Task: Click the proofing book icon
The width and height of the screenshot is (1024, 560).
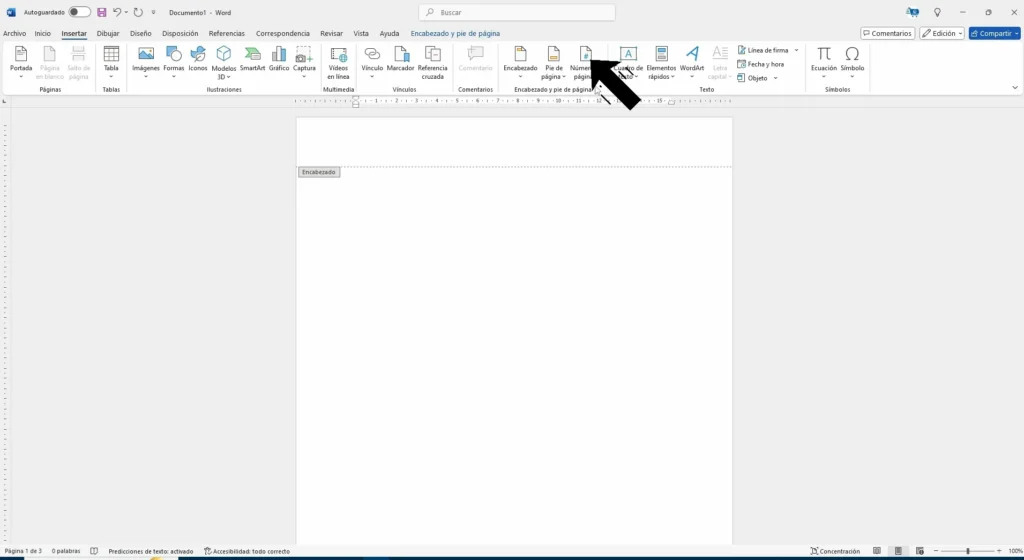Action: (94, 552)
